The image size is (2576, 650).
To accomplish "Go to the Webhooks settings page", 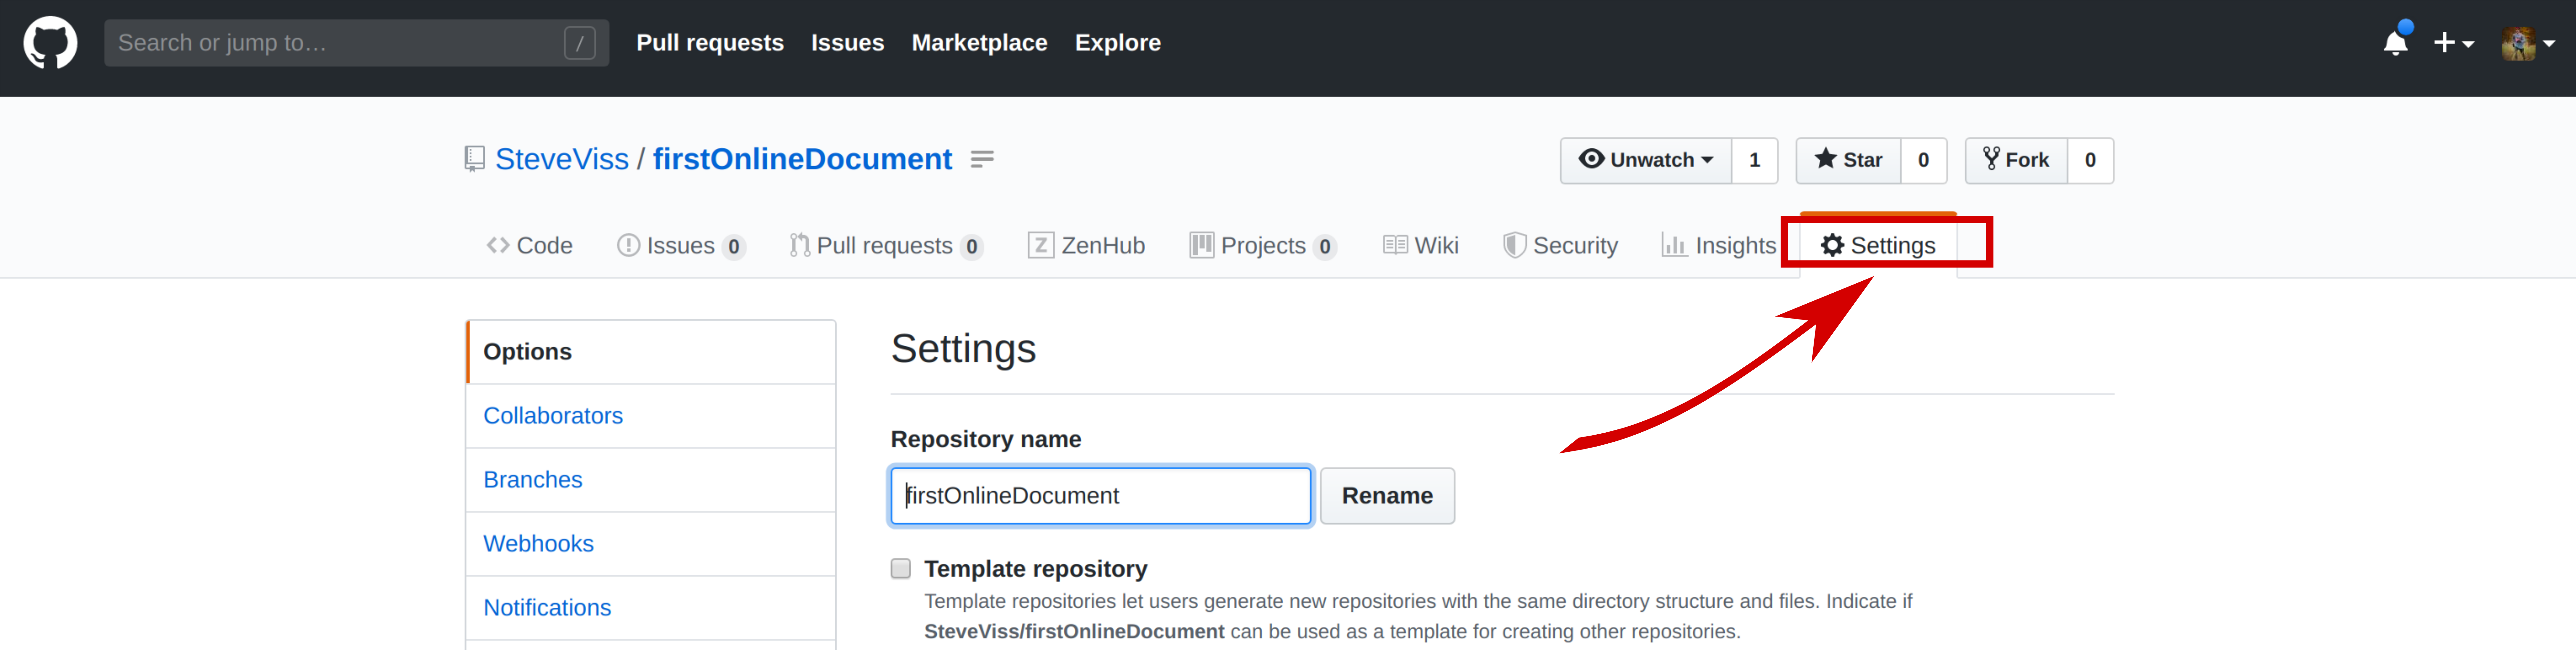I will click(538, 544).
